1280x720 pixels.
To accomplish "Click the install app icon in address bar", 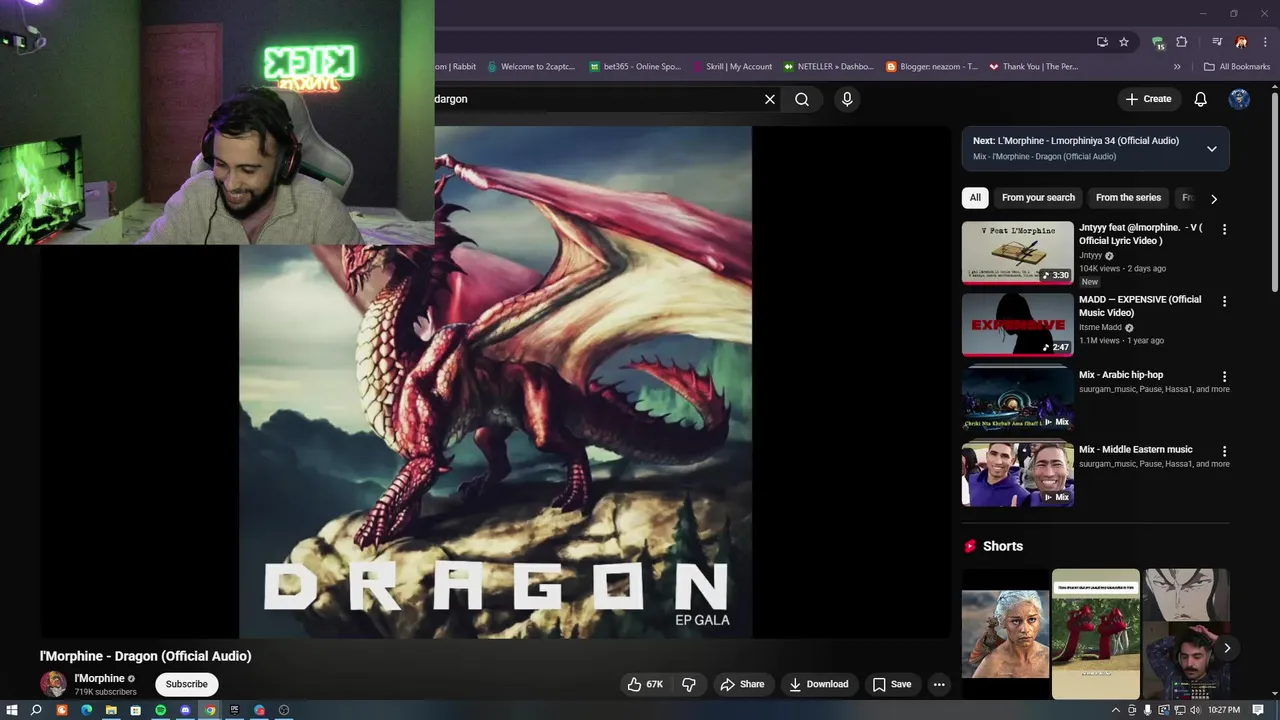I will pyautogui.click(x=1102, y=42).
